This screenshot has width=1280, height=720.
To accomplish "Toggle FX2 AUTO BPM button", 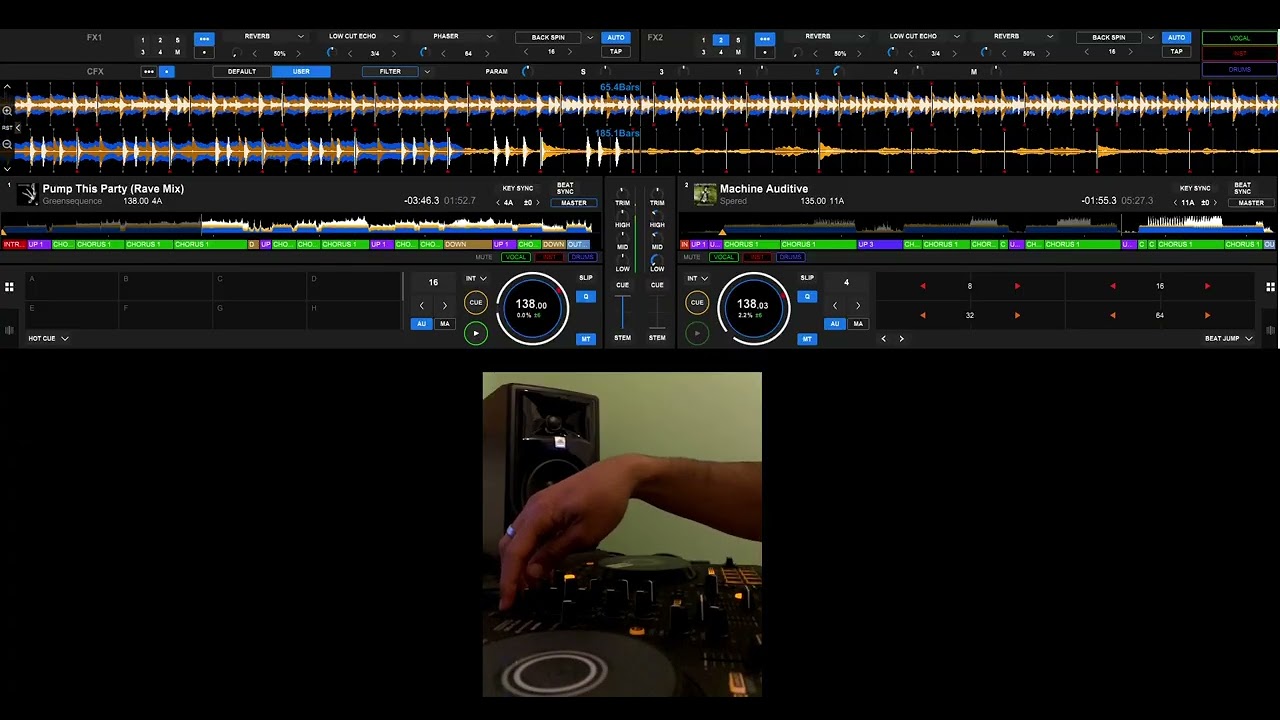I will coord(1177,38).
